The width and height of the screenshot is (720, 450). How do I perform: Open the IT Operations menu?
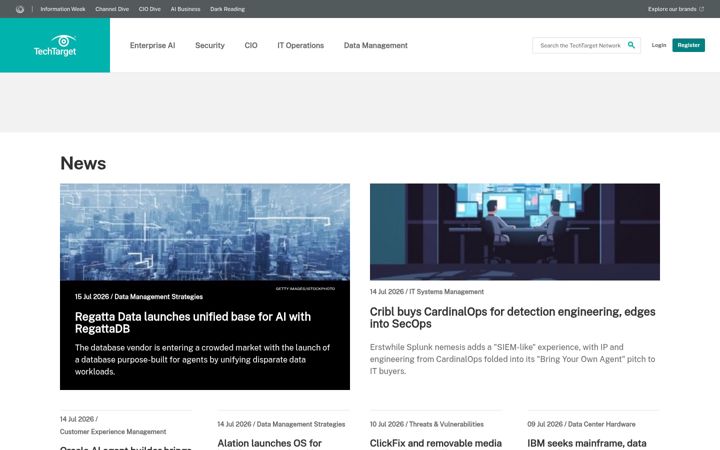pos(300,45)
